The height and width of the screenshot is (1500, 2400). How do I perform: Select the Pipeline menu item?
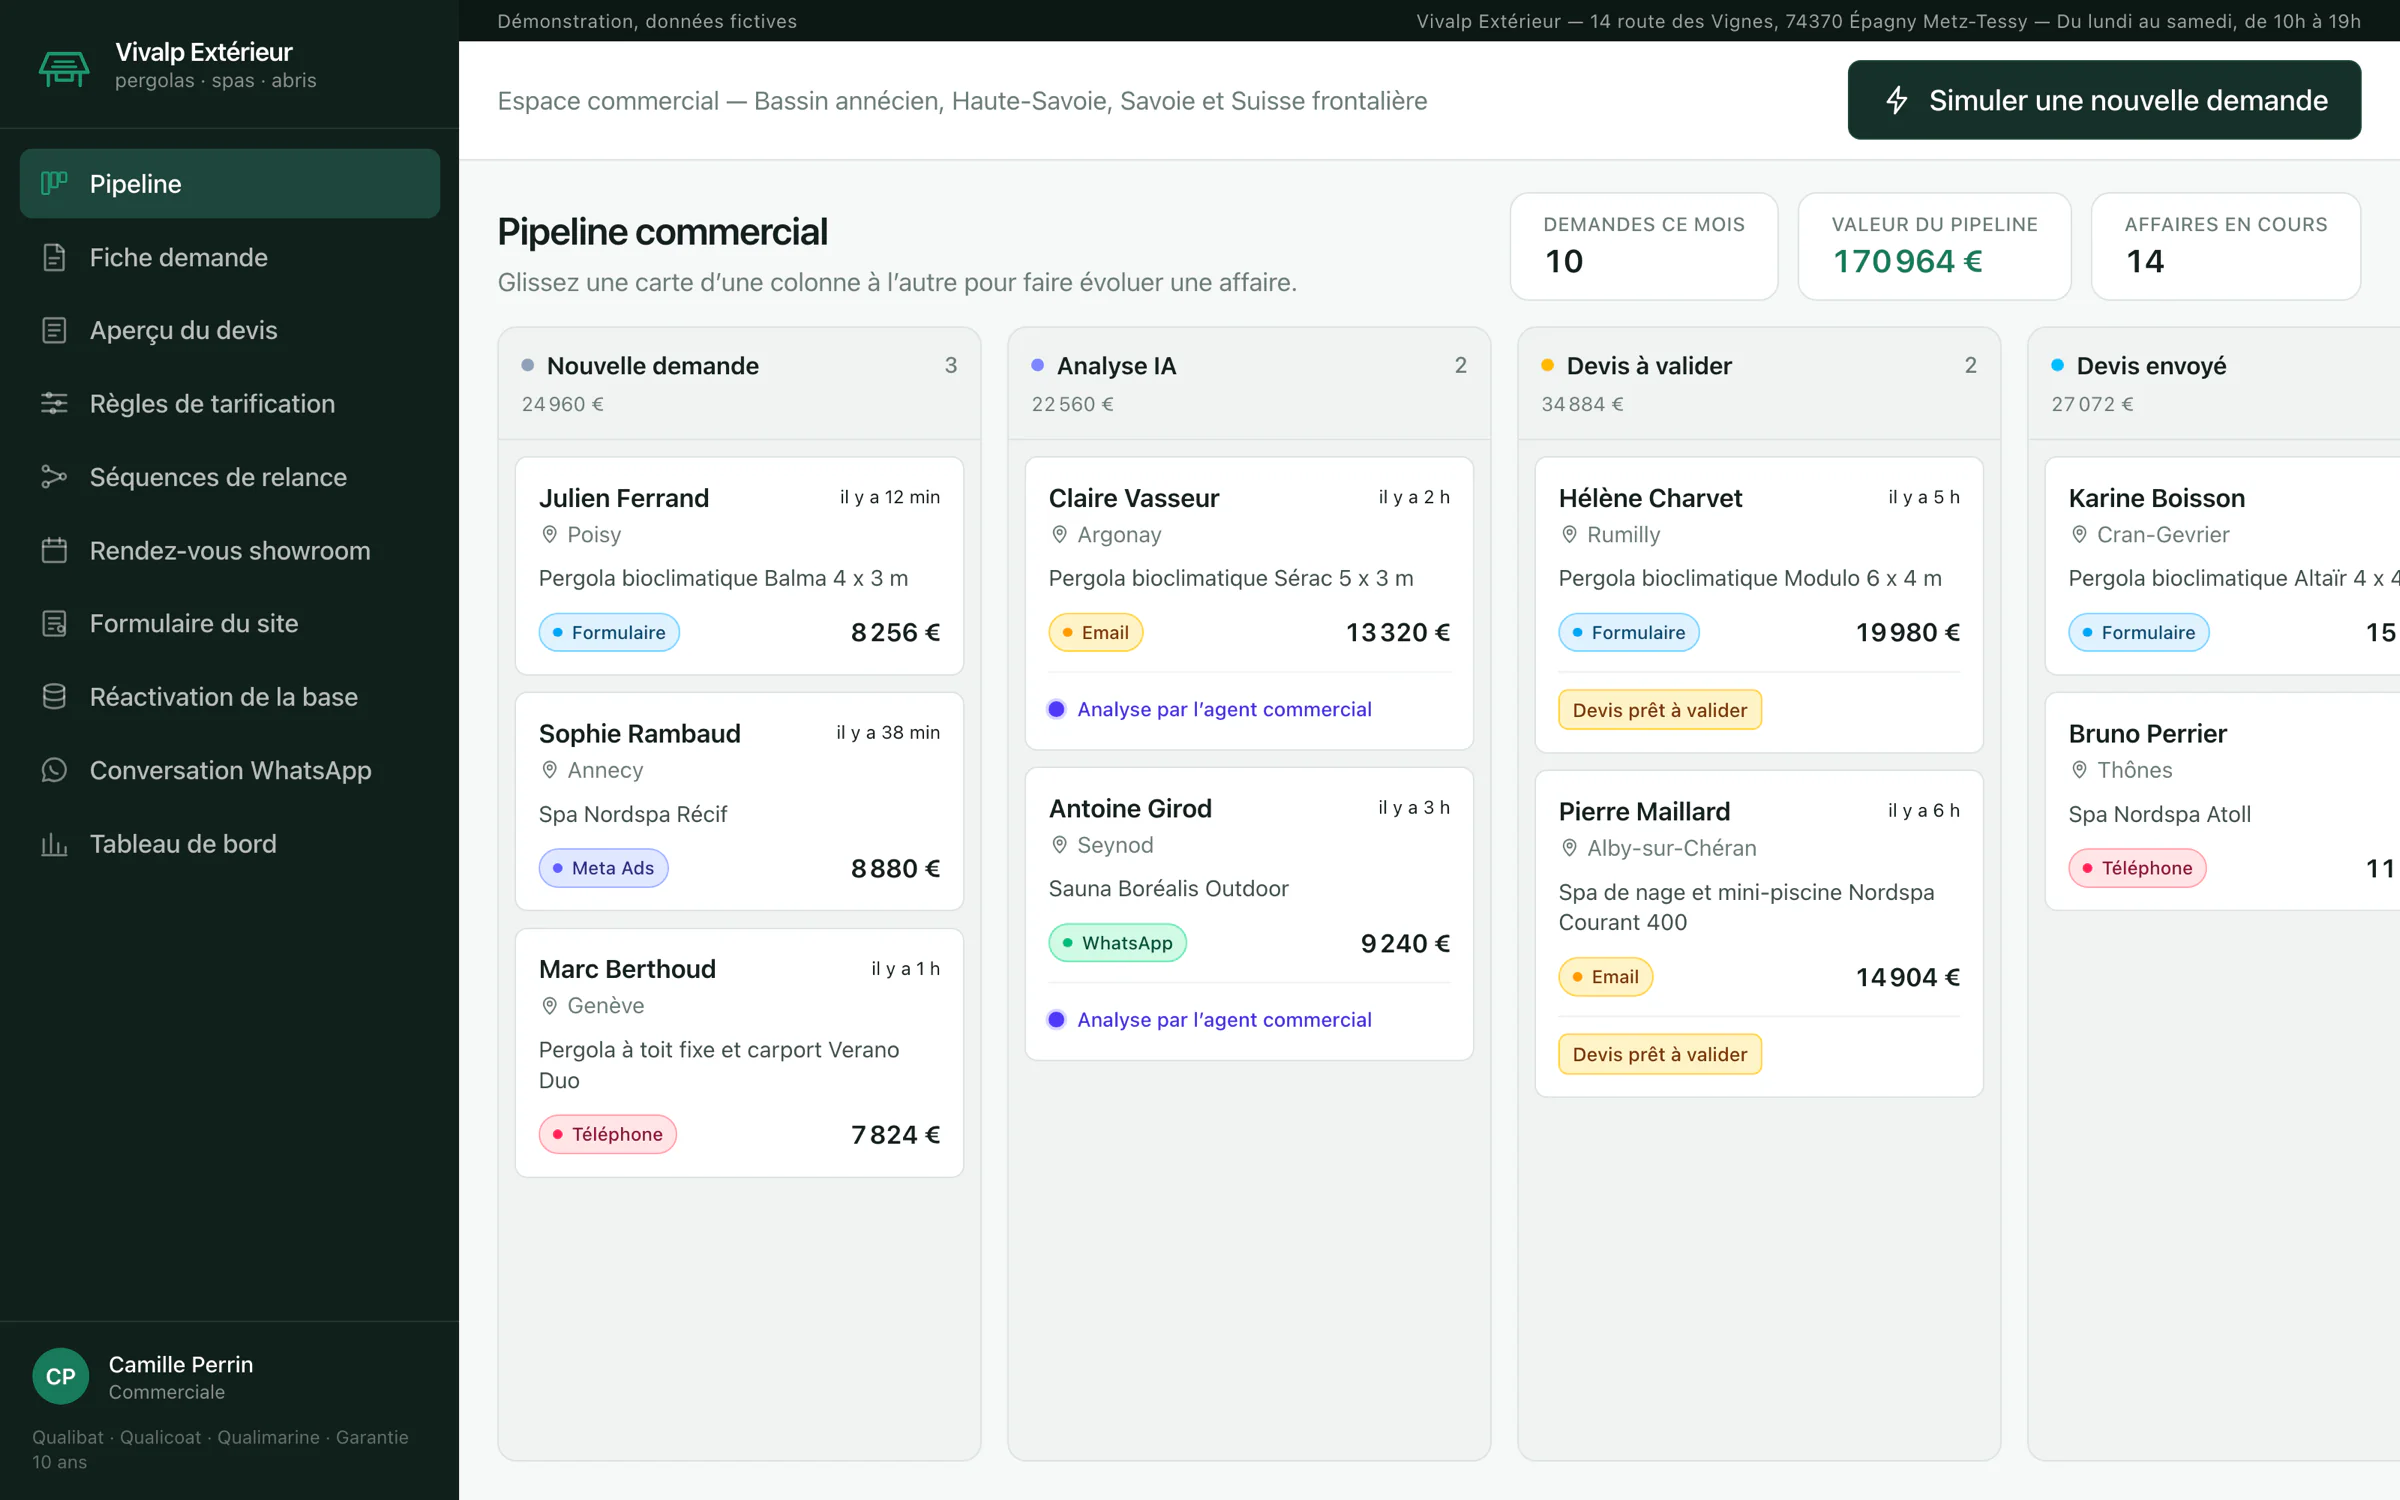(230, 184)
